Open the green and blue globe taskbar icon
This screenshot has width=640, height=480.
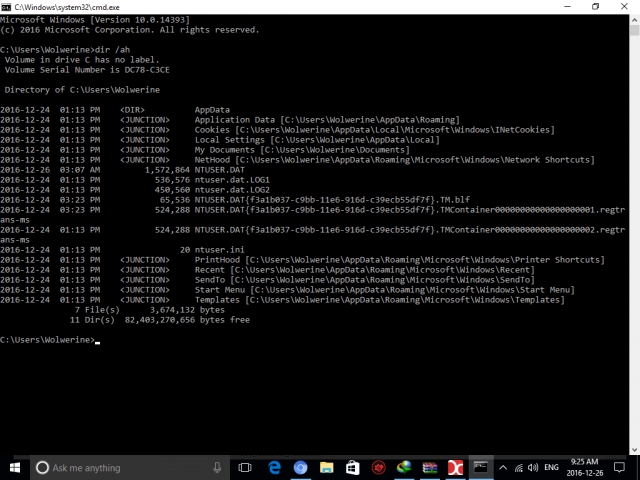(404, 467)
